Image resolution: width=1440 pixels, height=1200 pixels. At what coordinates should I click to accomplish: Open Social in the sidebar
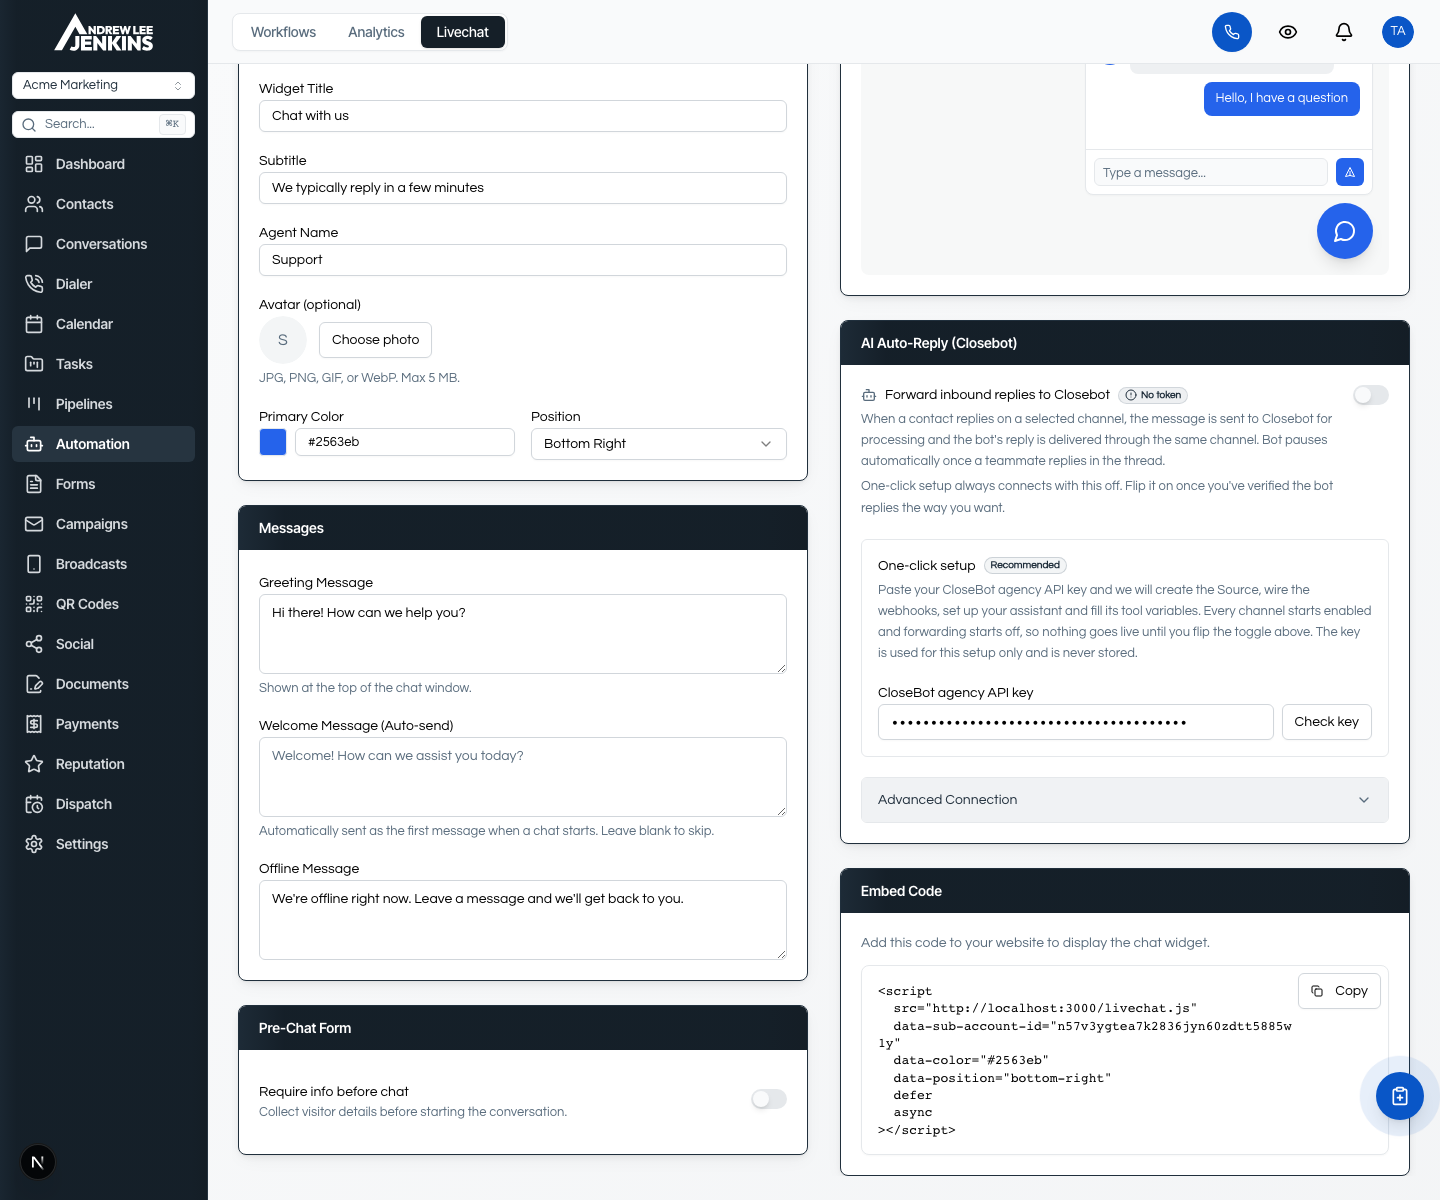pyautogui.click(x=103, y=644)
